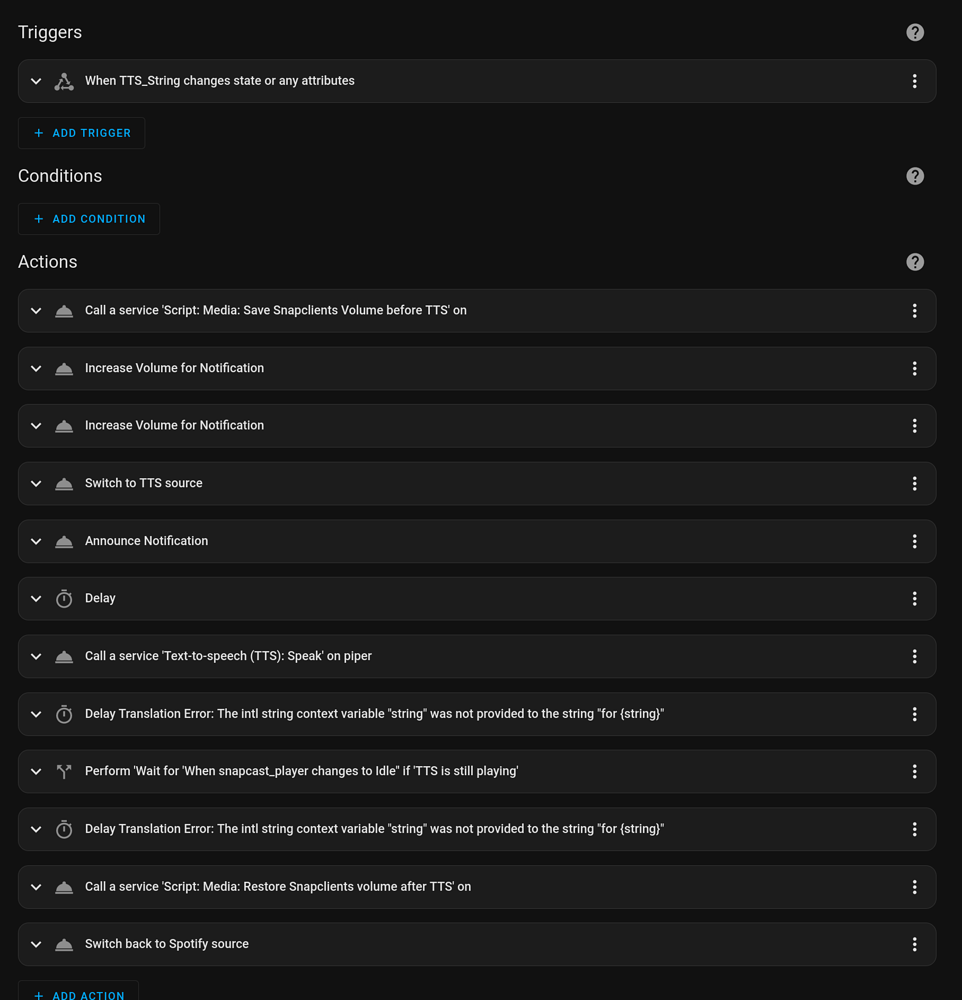Screen dimensions: 962x1000
Task: Expand the 'Restore Snapclients volume after TTS' action
Action: [36, 886]
